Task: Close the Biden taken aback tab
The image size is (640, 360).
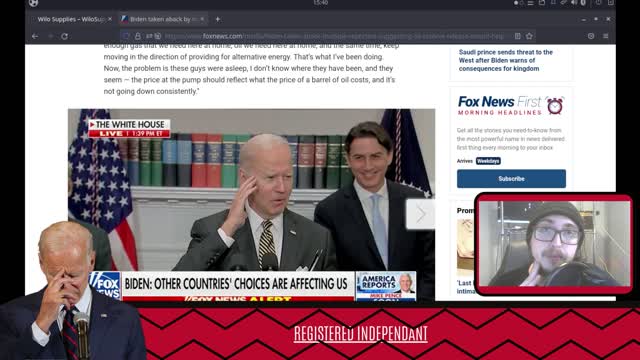Action: (x=202, y=19)
